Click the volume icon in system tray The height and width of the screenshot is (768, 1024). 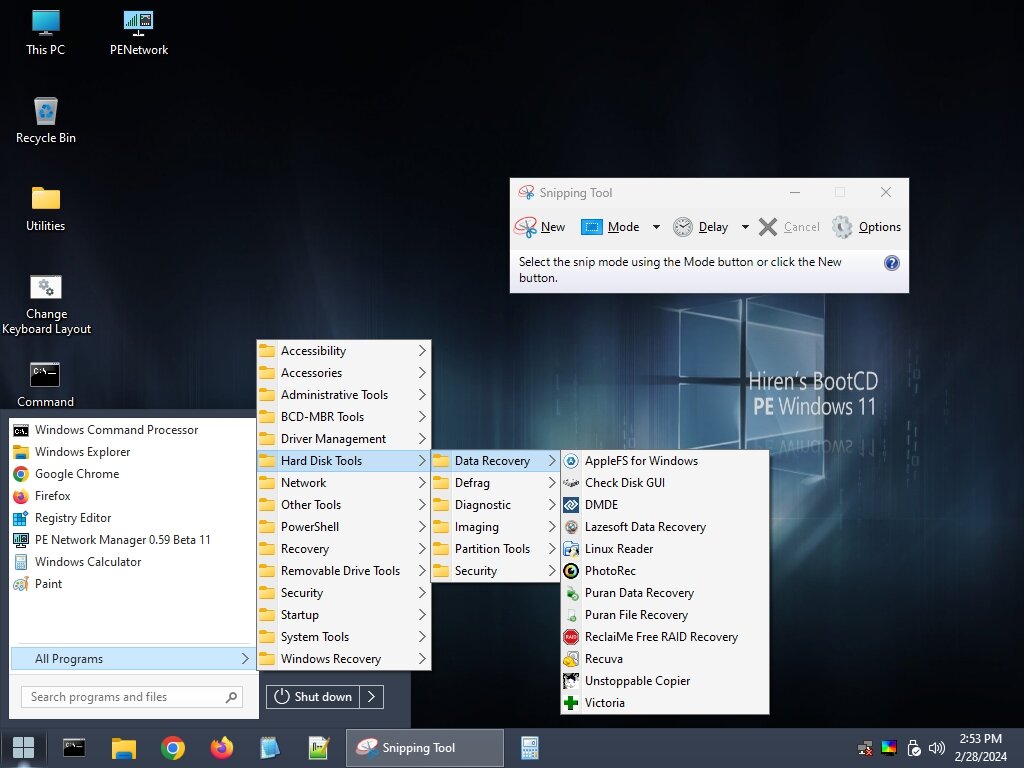click(936, 748)
